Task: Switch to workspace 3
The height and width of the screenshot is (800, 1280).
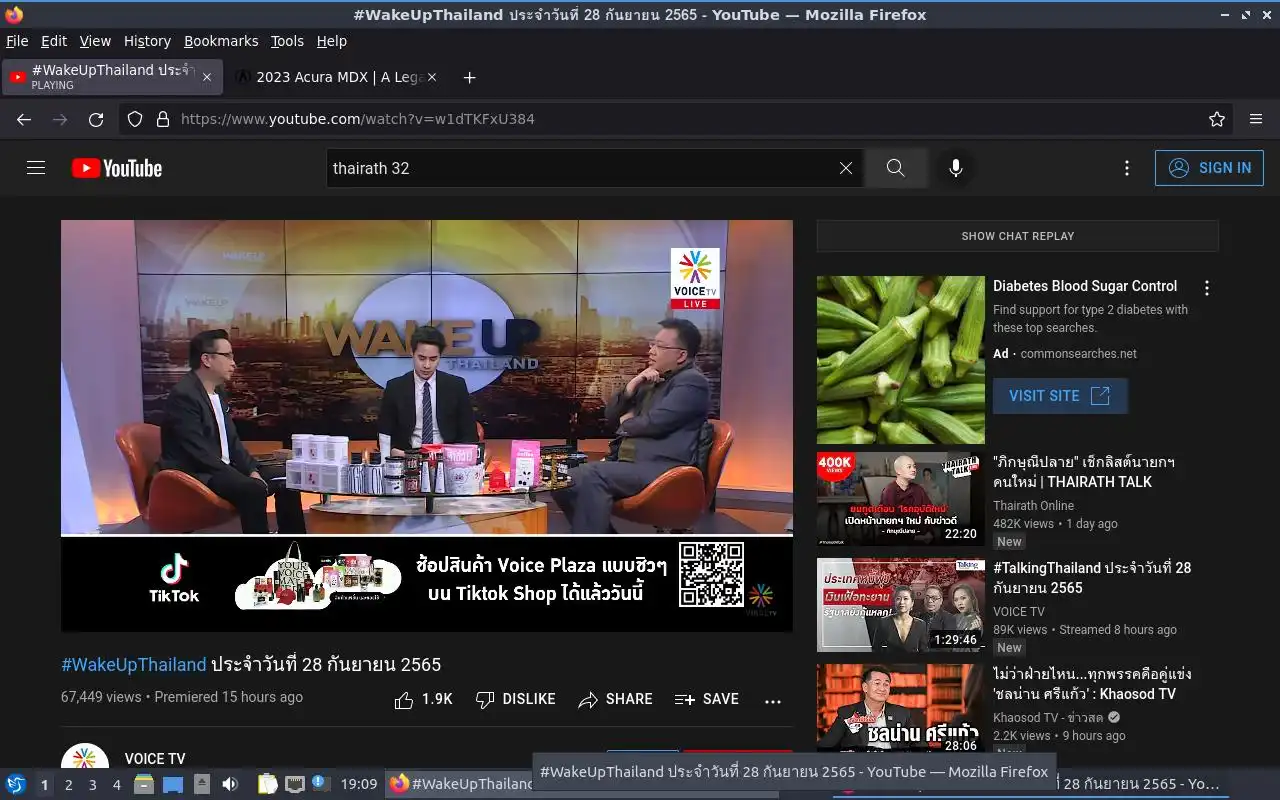Action: (92, 785)
